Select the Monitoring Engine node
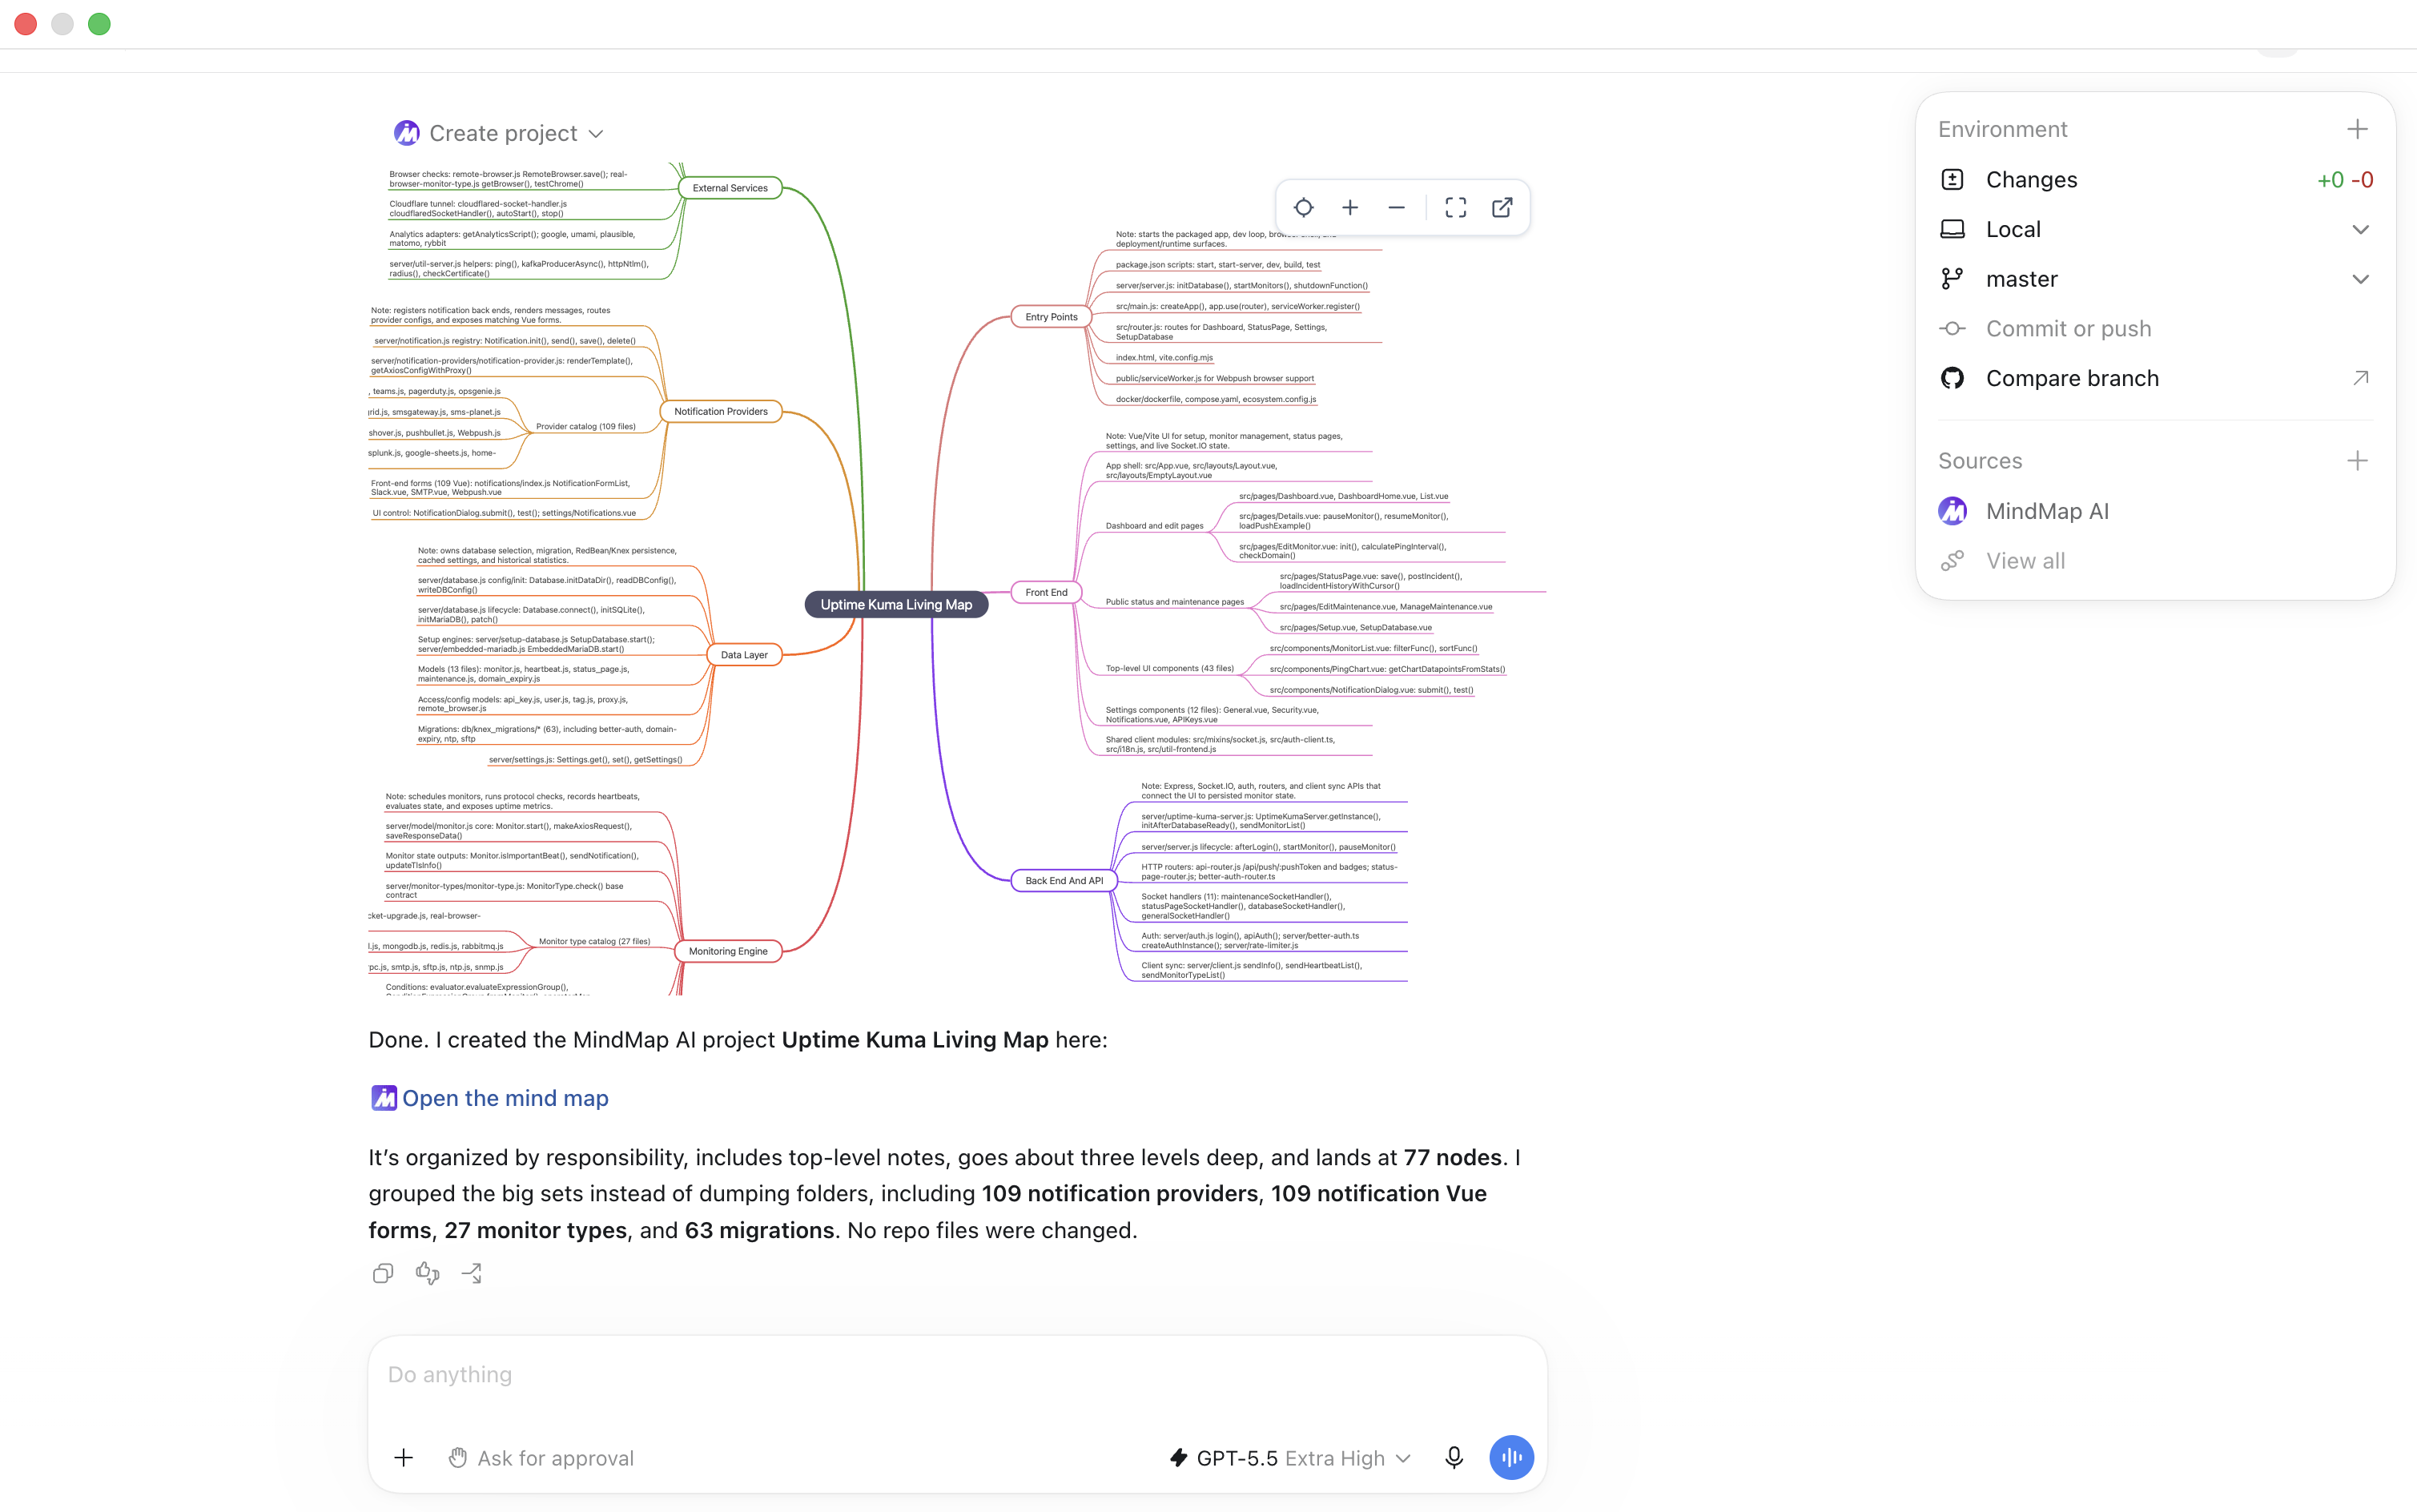 tap(728, 951)
